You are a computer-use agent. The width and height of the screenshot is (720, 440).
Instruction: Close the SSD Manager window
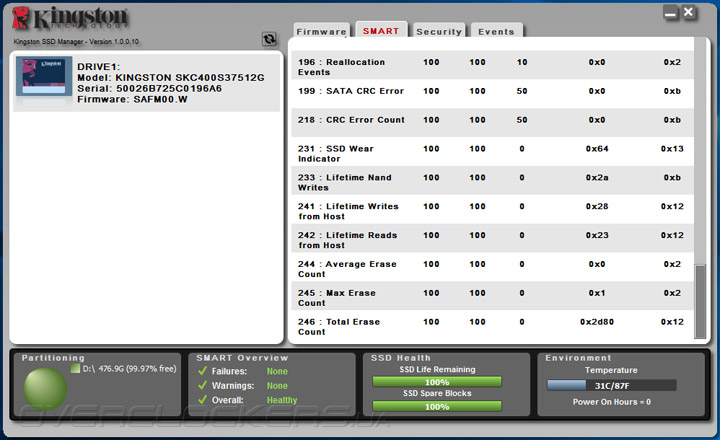(x=688, y=12)
